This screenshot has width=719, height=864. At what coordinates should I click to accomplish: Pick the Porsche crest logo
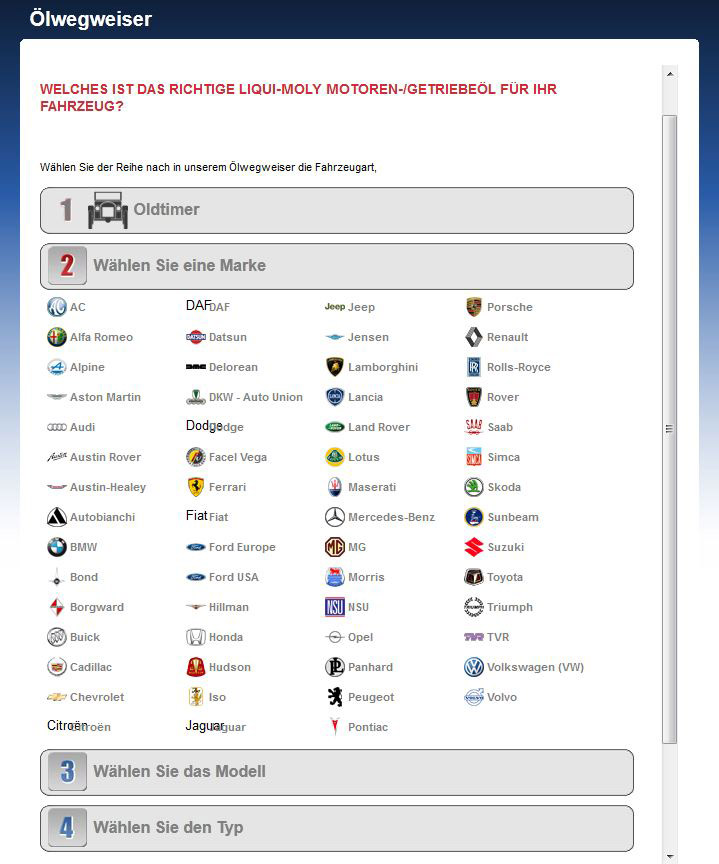(474, 307)
